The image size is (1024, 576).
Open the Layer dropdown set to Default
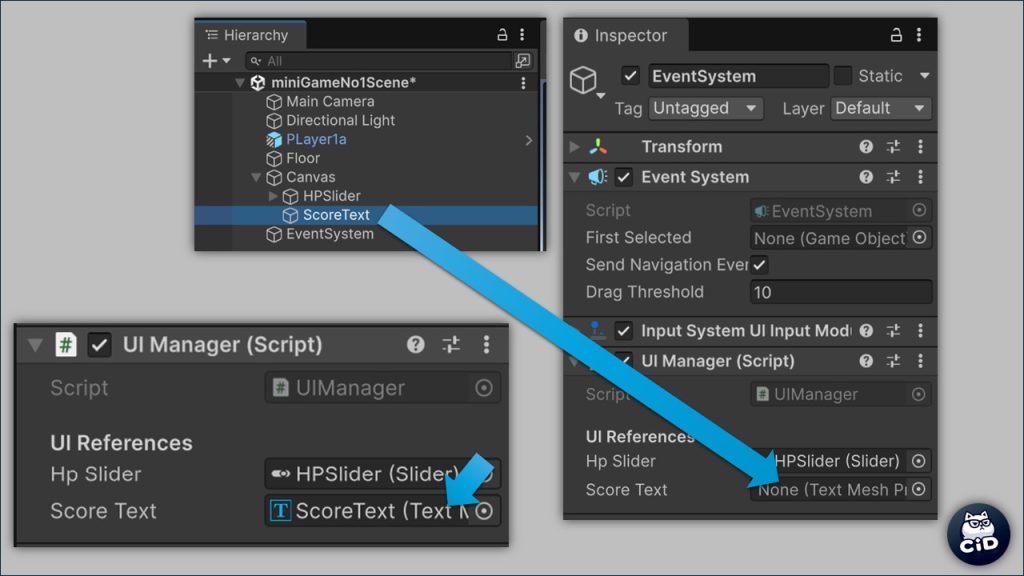click(x=880, y=108)
